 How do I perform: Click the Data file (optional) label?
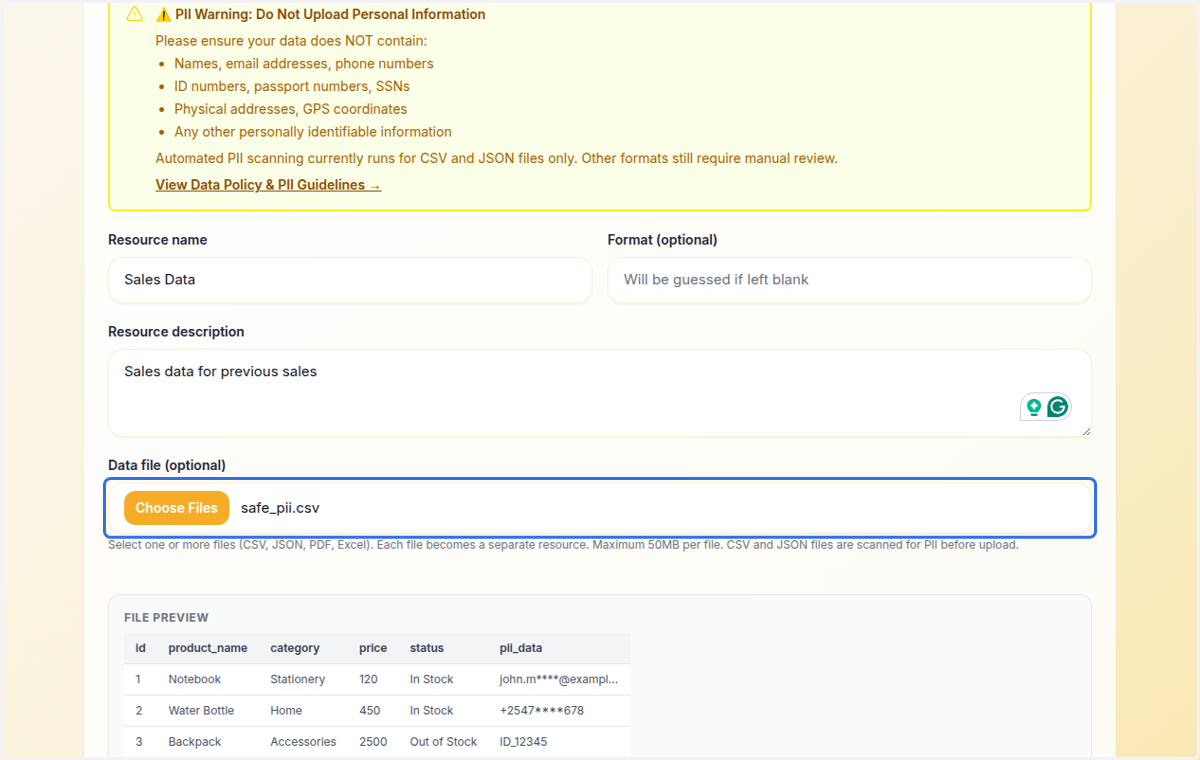click(167, 465)
